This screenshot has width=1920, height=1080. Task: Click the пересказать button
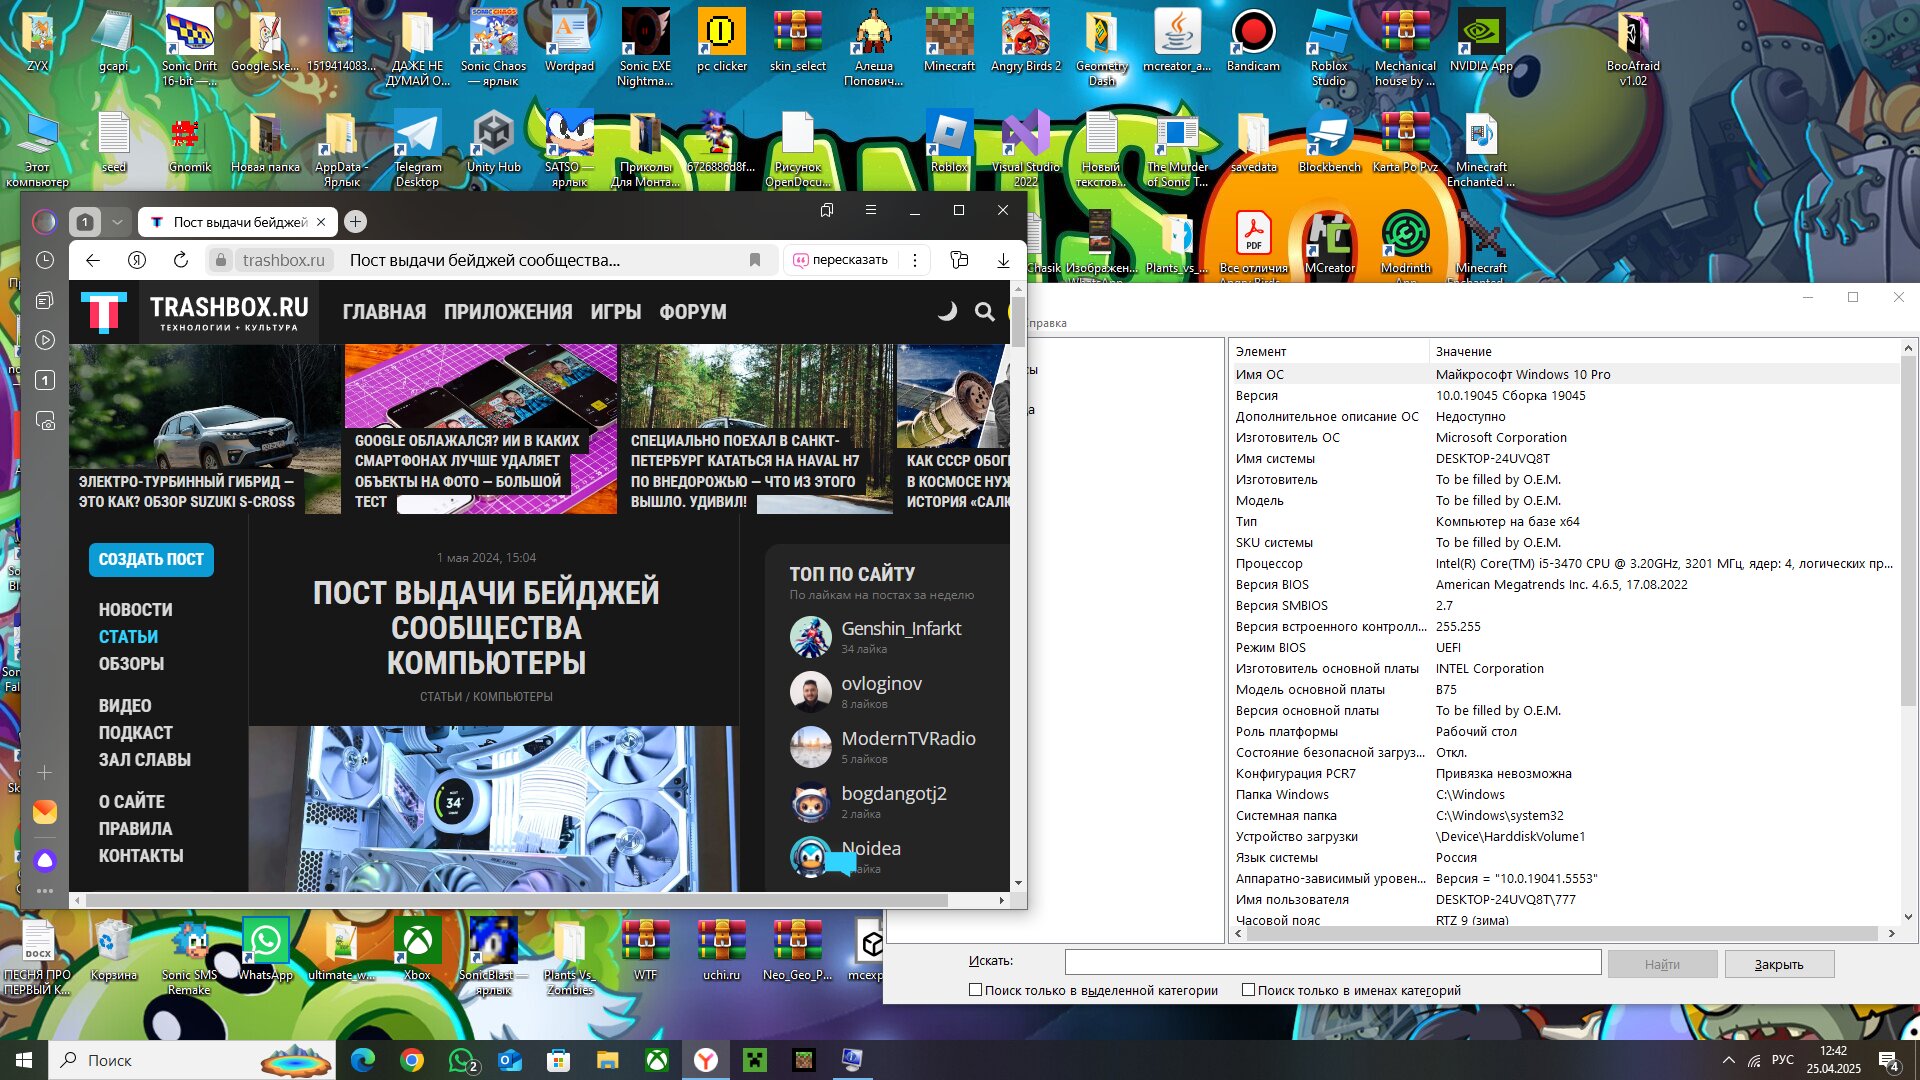coord(841,260)
